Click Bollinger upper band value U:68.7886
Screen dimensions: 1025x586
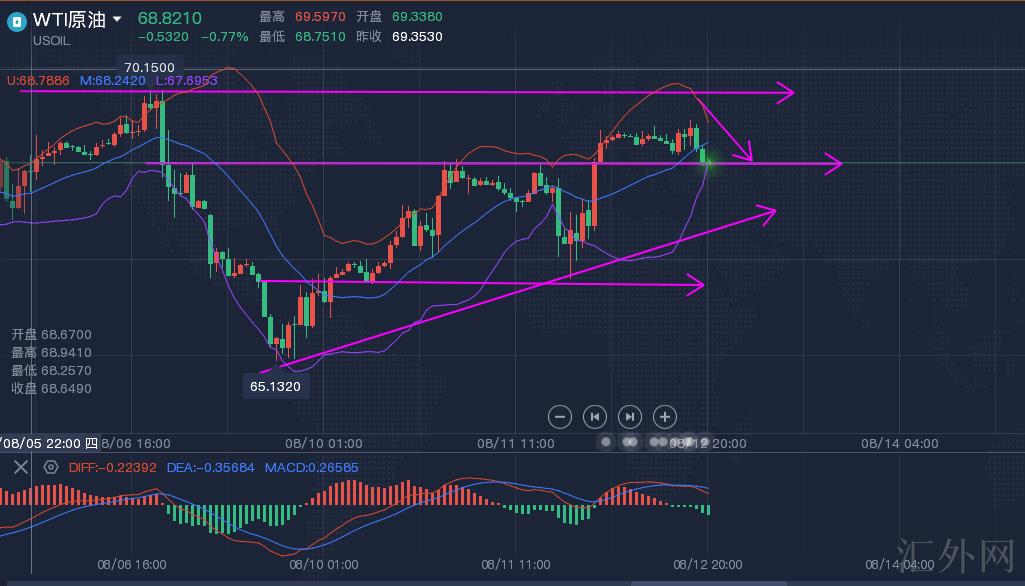[x=38, y=80]
